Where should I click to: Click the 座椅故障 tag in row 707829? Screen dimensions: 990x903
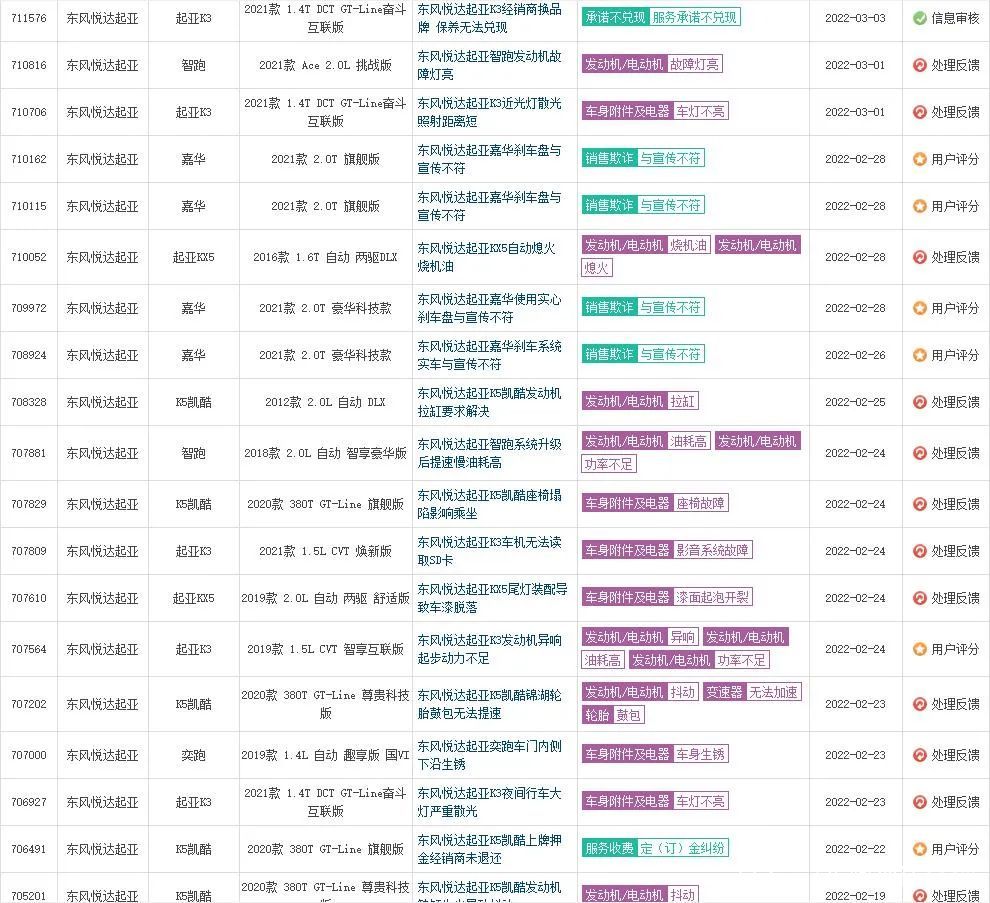point(700,503)
